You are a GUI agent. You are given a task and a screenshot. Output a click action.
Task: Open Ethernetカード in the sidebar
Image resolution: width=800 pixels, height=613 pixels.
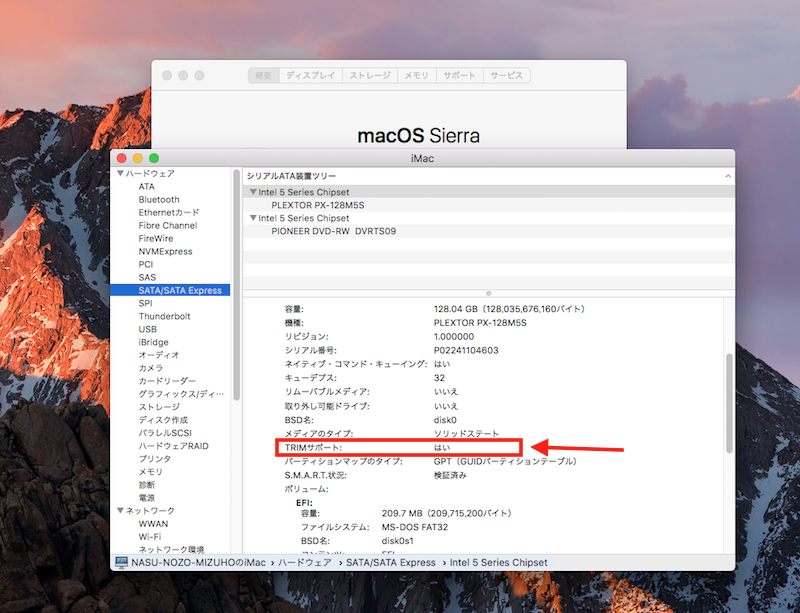click(169, 212)
